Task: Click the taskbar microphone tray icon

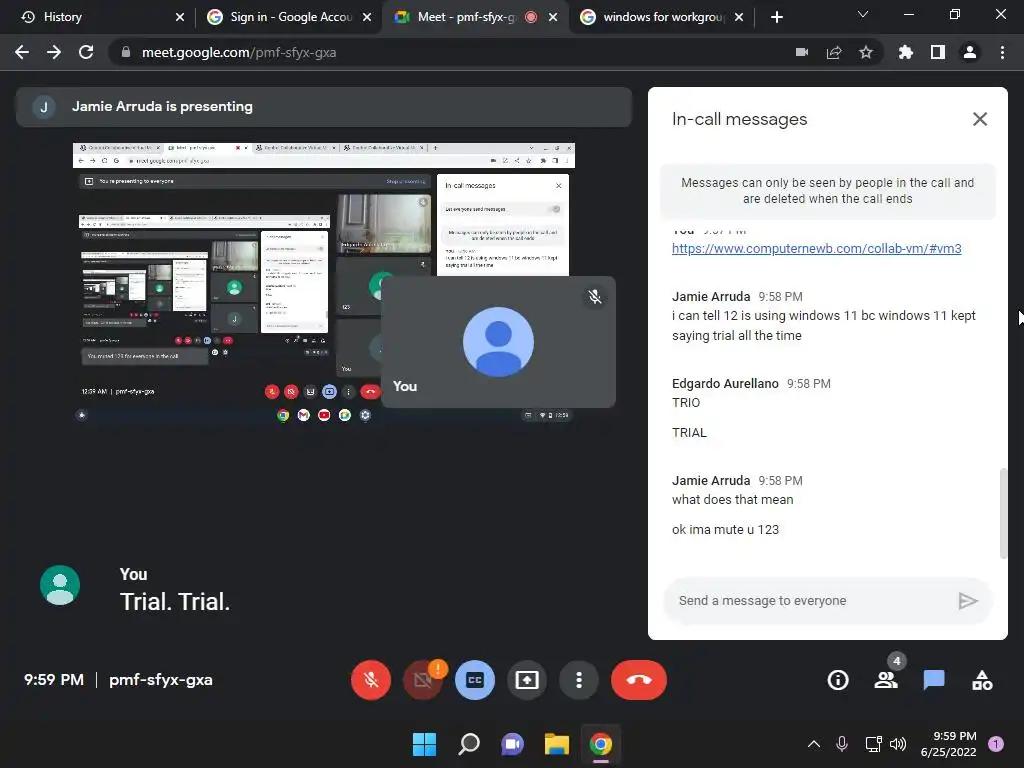Action: [x=842, y=744]
